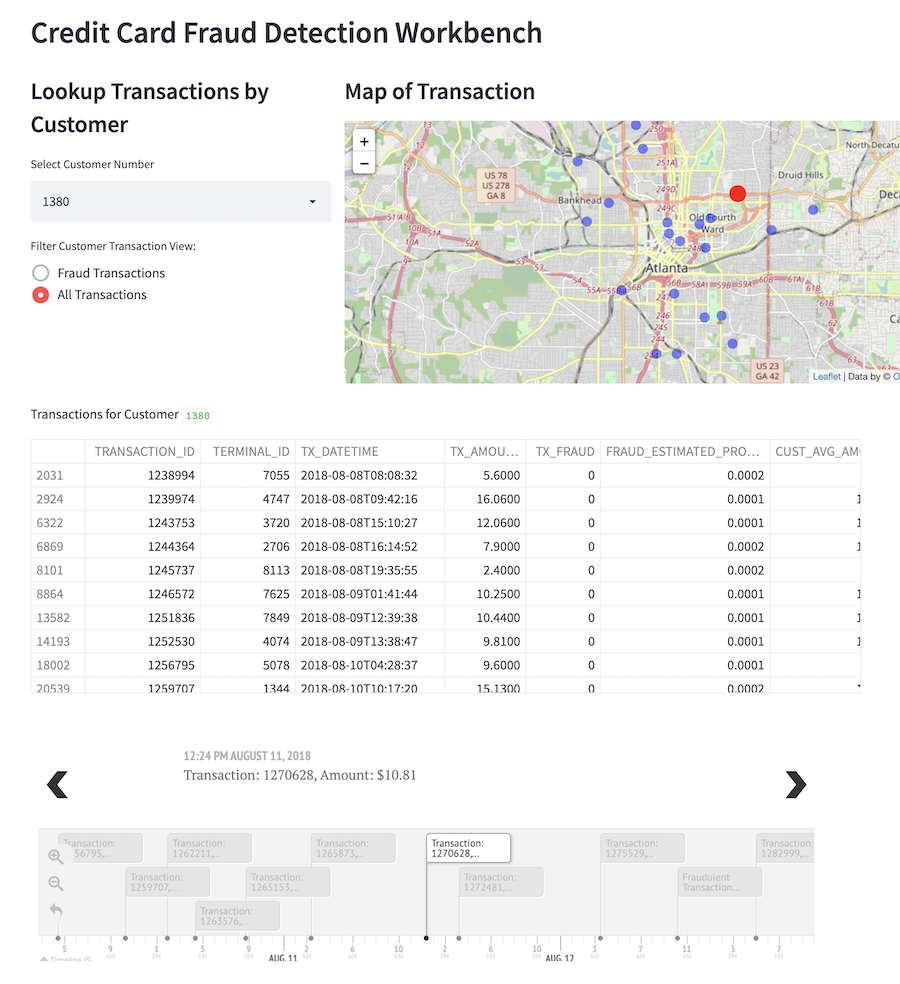This screenshot has height=984, width=900.
Task: Open the customer number dropdown showing 1380
Action: 181,201
